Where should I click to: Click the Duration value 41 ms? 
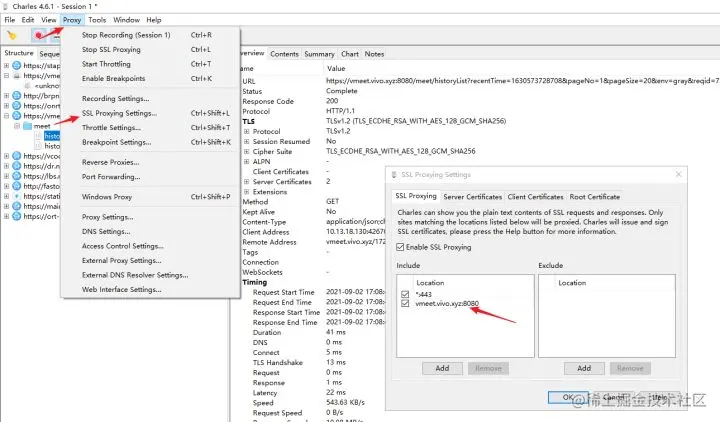pyautogui.click(x=336, y=332)
